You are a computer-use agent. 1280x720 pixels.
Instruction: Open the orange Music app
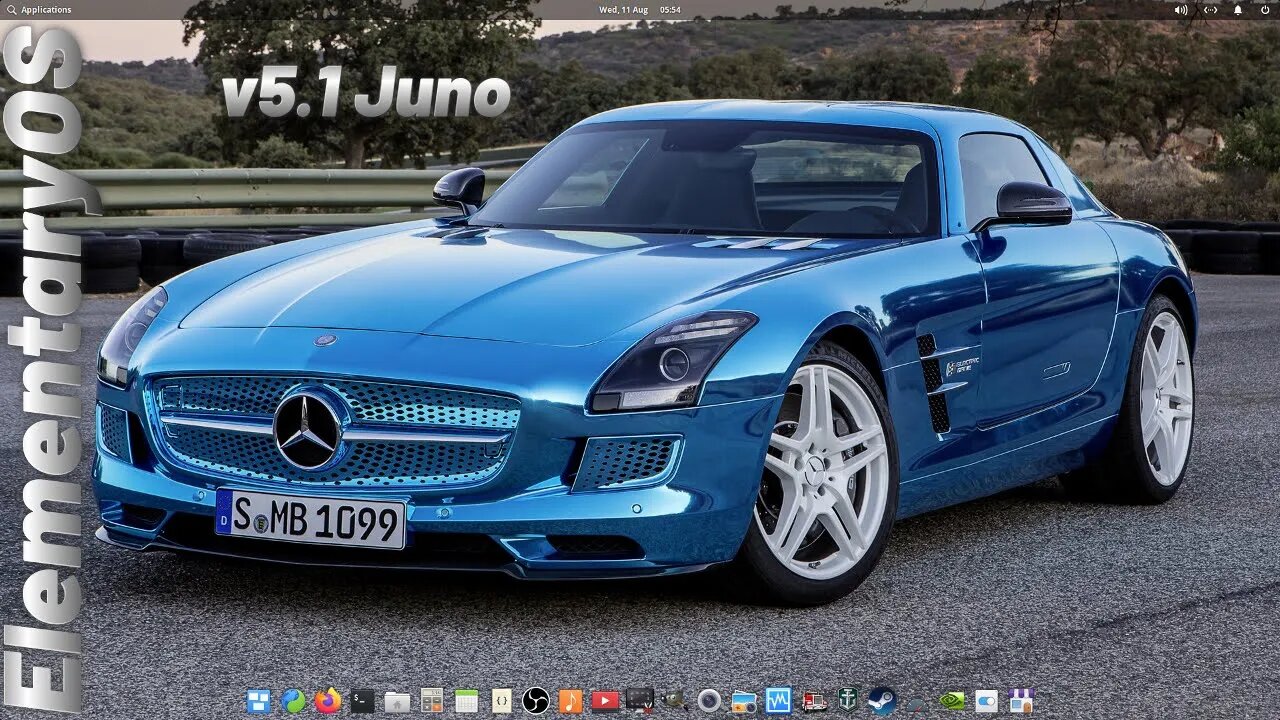[570, 701]
